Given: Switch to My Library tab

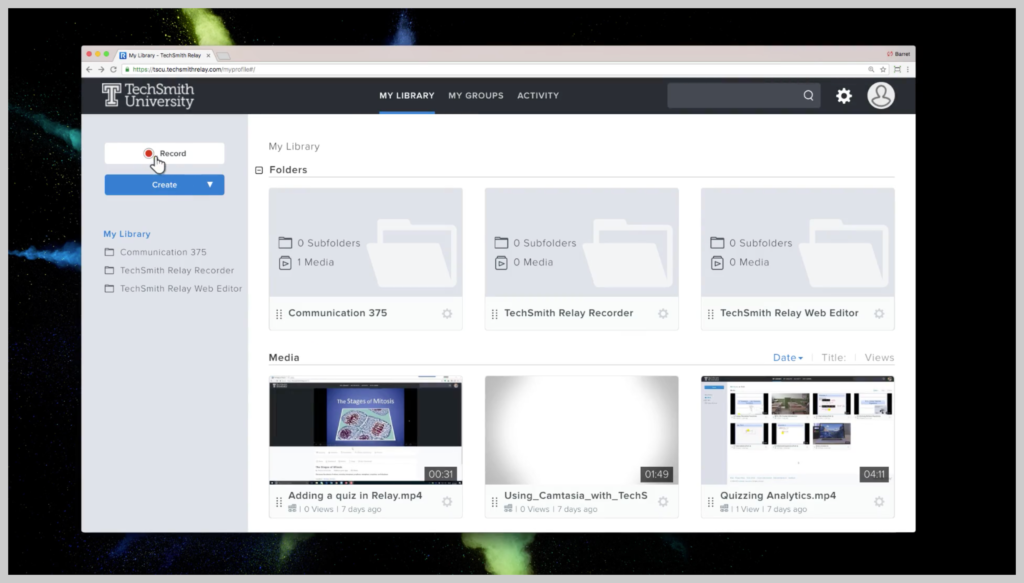Looking at the screenshot, I should click(x=406, y=95).
